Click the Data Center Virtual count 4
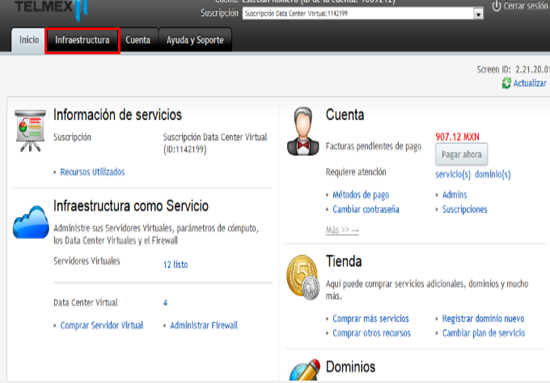The height and width of the screenshot is (383, 550). [x=165, y=303]
